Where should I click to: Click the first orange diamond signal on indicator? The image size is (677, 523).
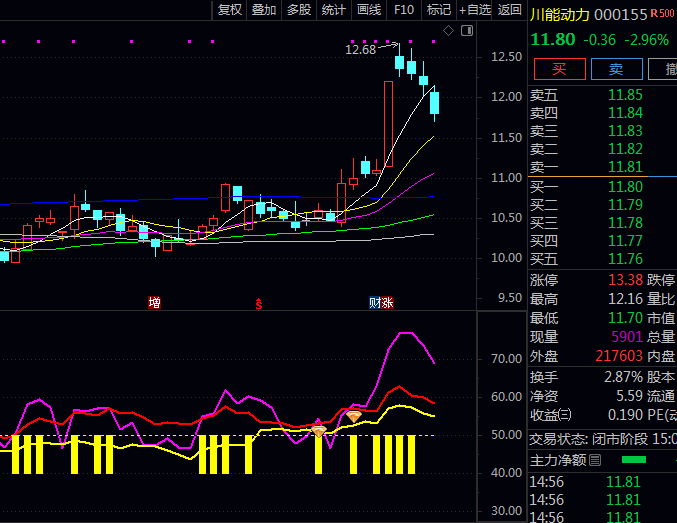click(x=319, y=430)
